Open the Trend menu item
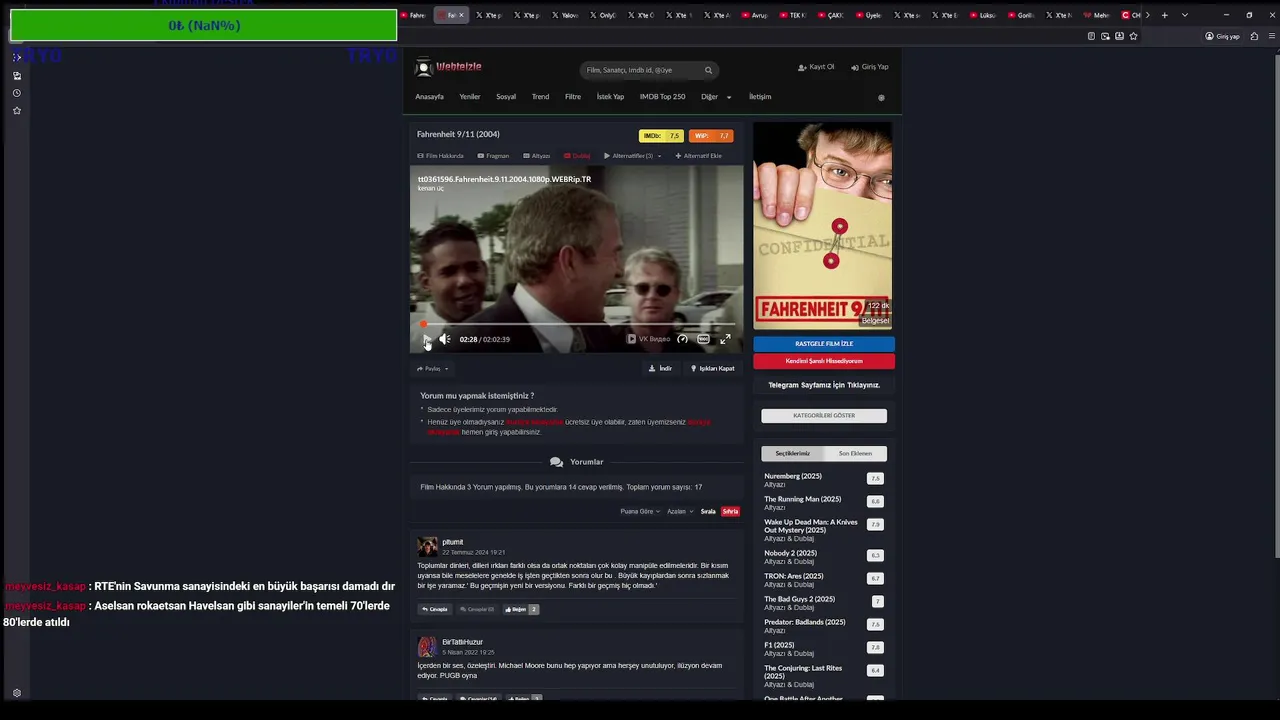 (x=540, y=97)
